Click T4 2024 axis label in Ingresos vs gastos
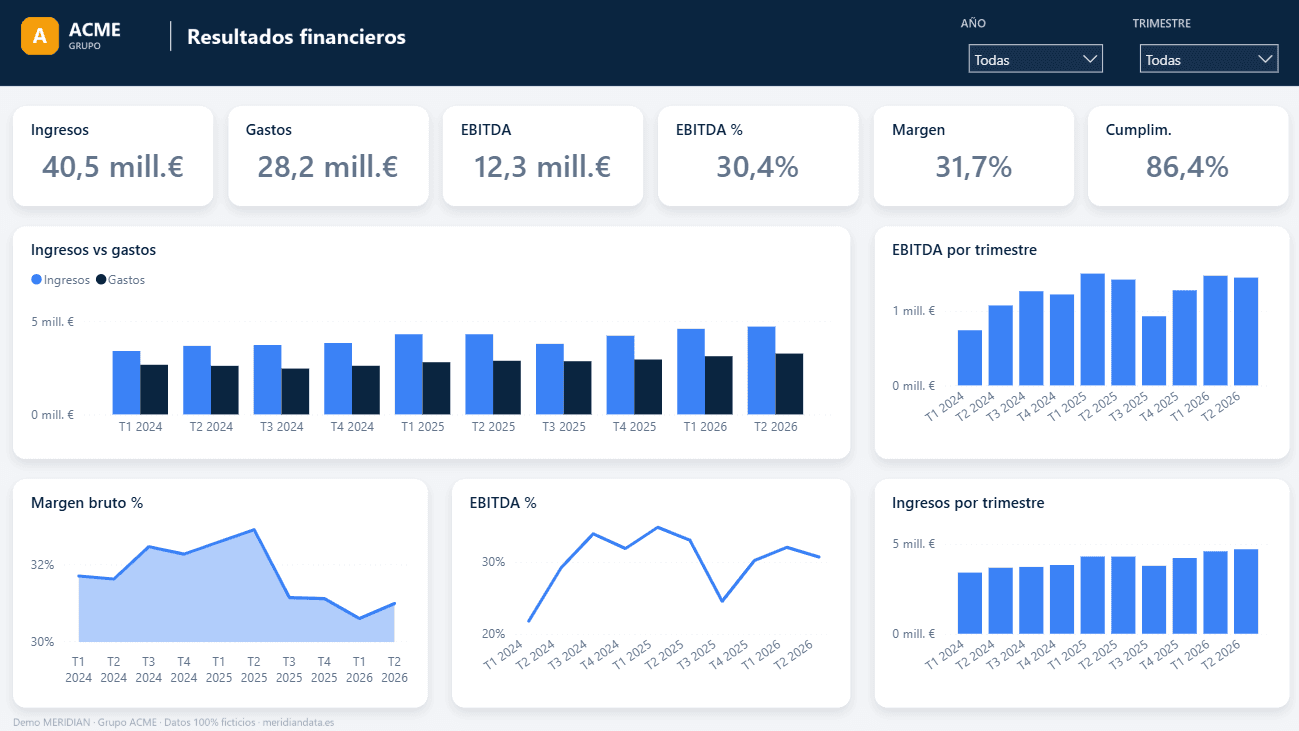The width and height of the screenshot is (1299, 731). (352, 426)
